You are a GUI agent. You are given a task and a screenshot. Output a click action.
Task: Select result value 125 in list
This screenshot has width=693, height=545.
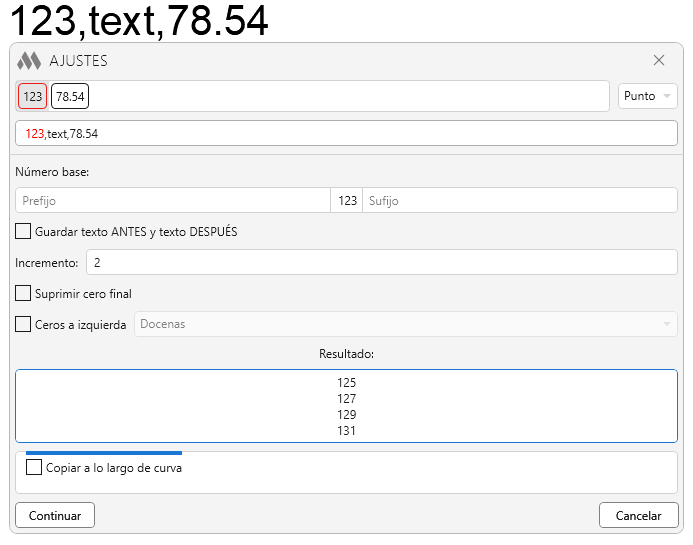(x=346, y=383)
